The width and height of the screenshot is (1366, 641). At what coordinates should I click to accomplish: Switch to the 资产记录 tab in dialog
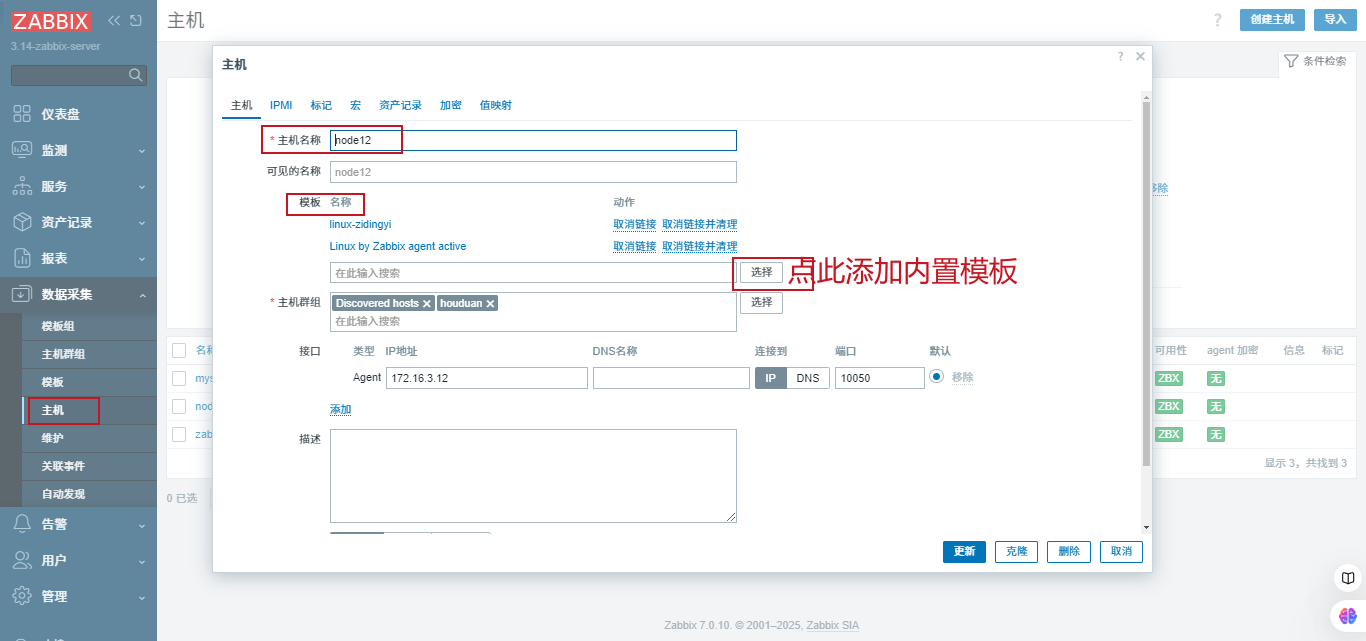(400, 105)
